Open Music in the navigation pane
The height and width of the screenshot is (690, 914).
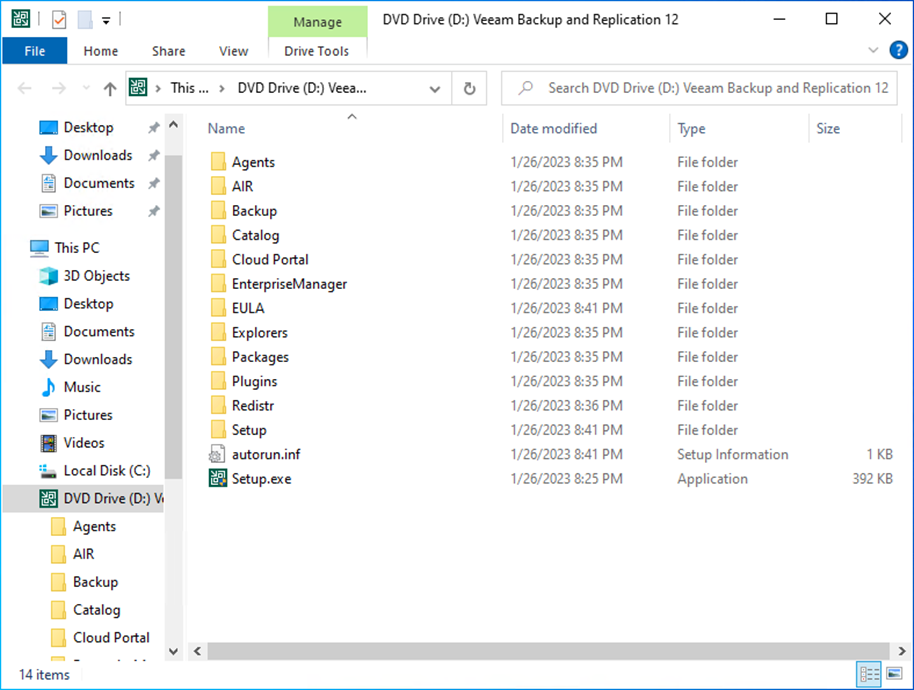(82, 388)
